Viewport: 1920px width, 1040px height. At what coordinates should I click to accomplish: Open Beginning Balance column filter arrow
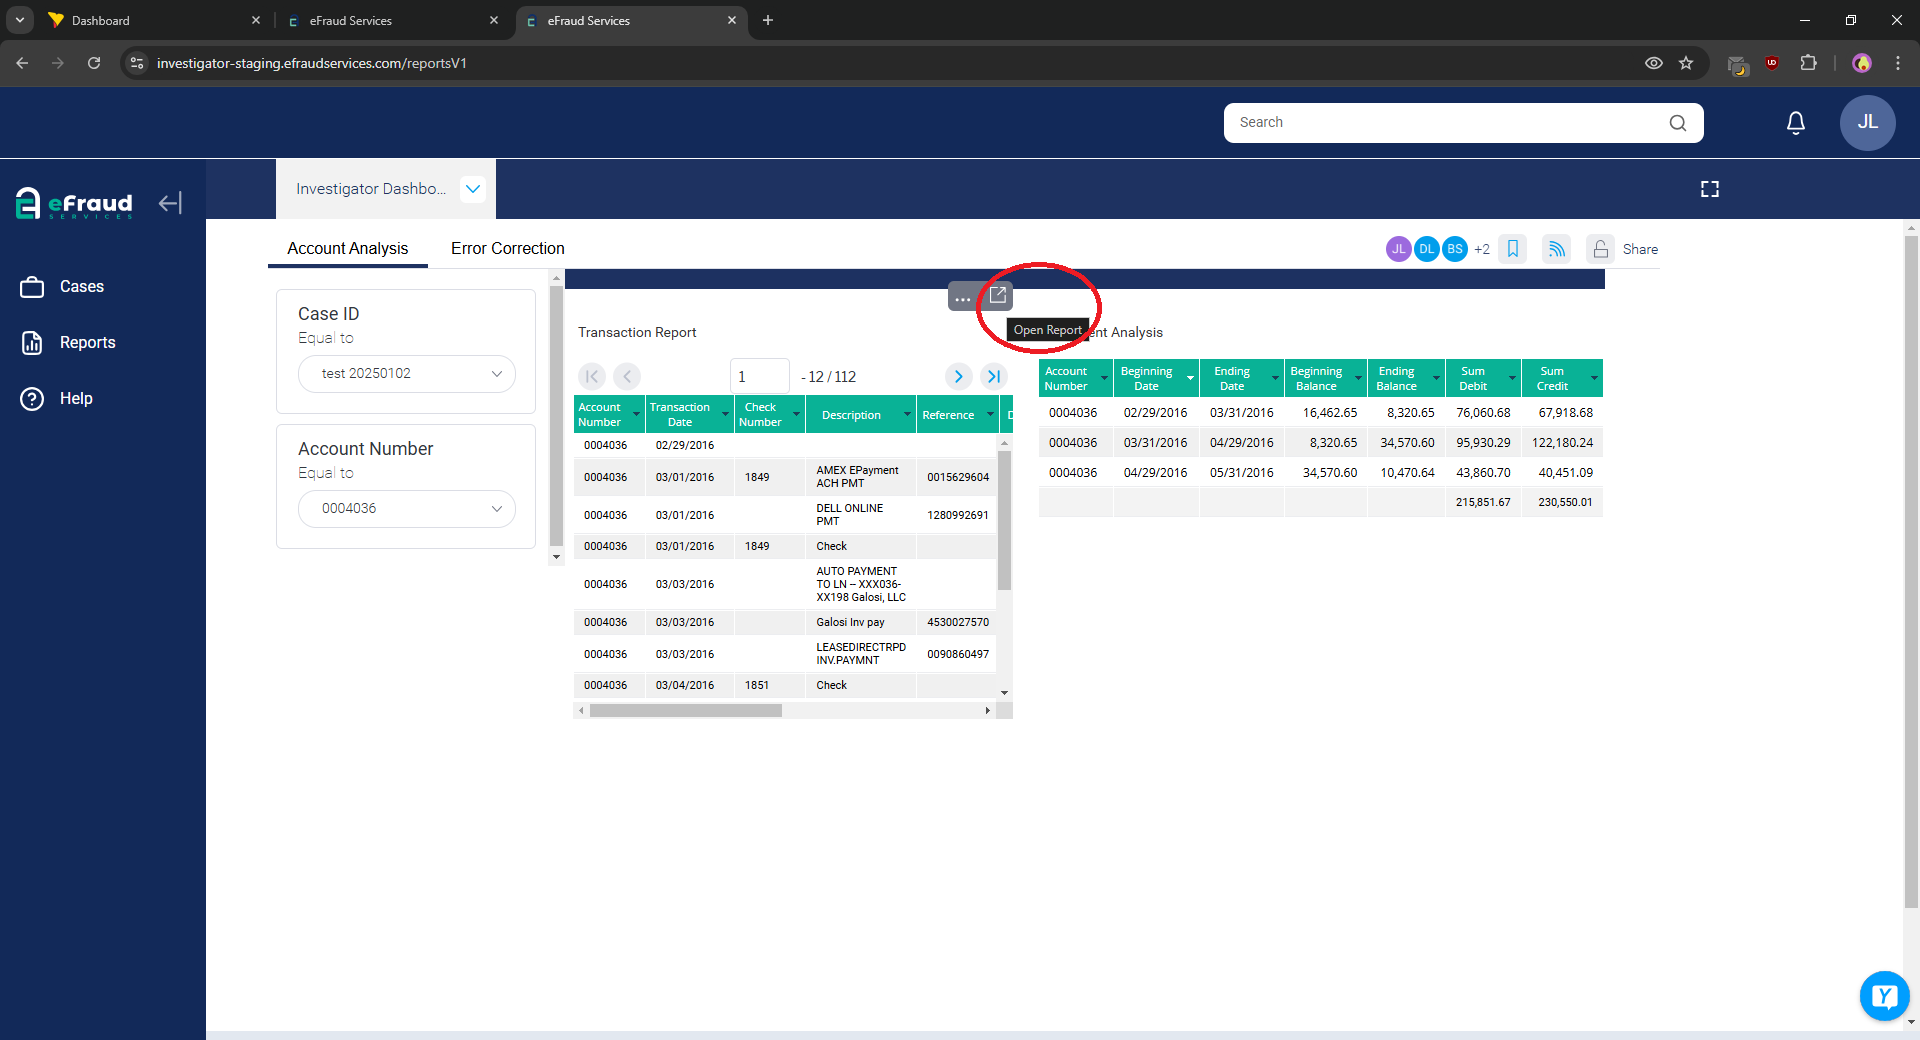(x=1358, y=378)
